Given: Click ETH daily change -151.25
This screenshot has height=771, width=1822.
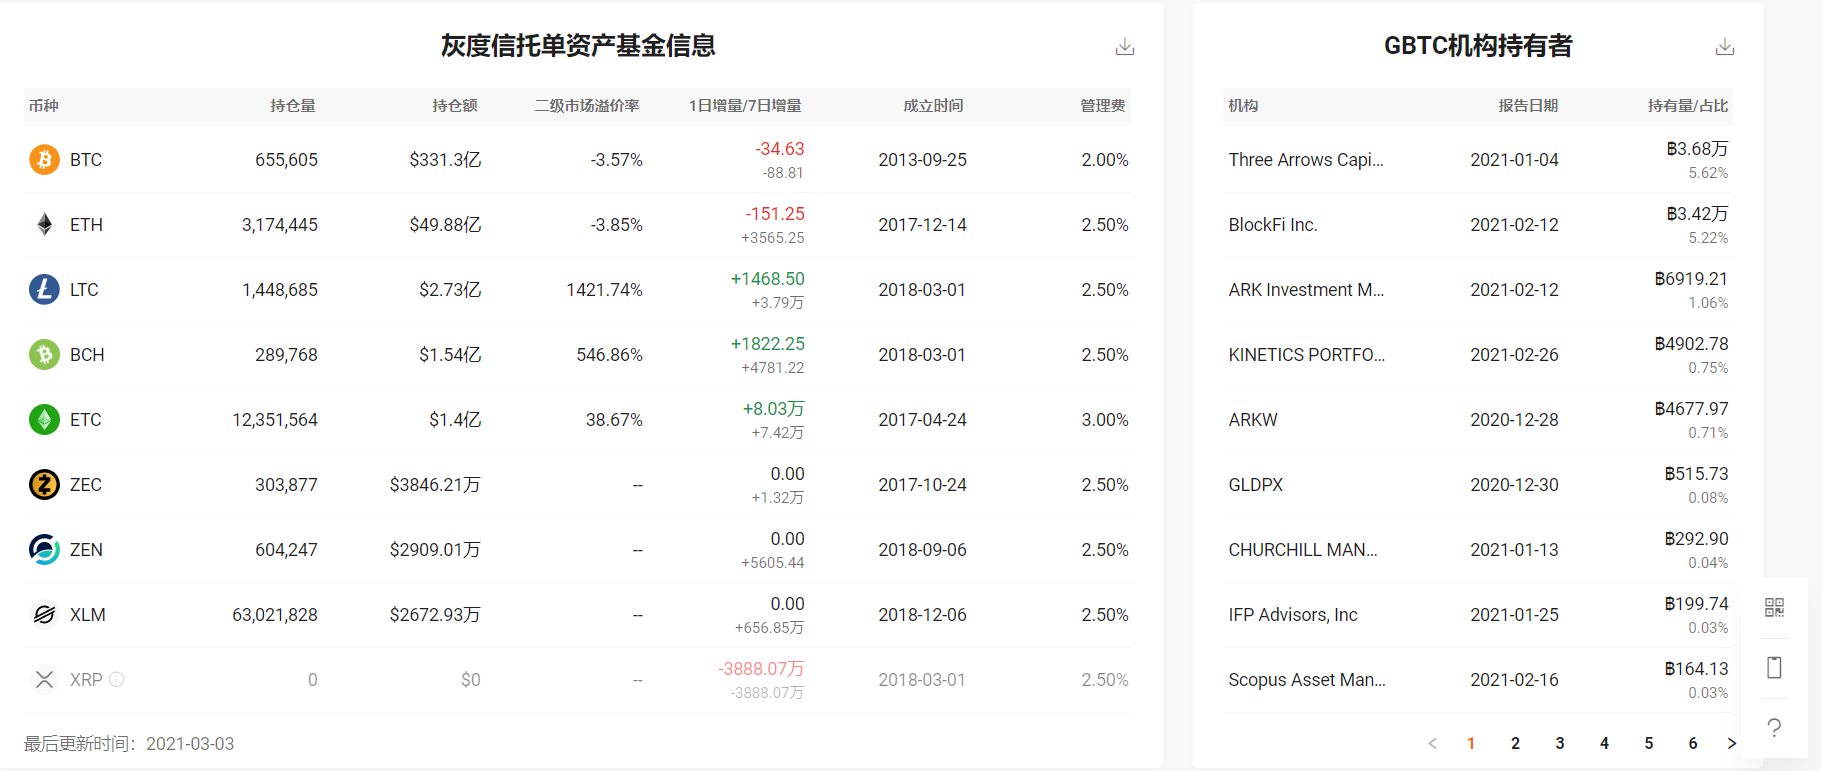Looking at the screenshot, I should point(775,214).
